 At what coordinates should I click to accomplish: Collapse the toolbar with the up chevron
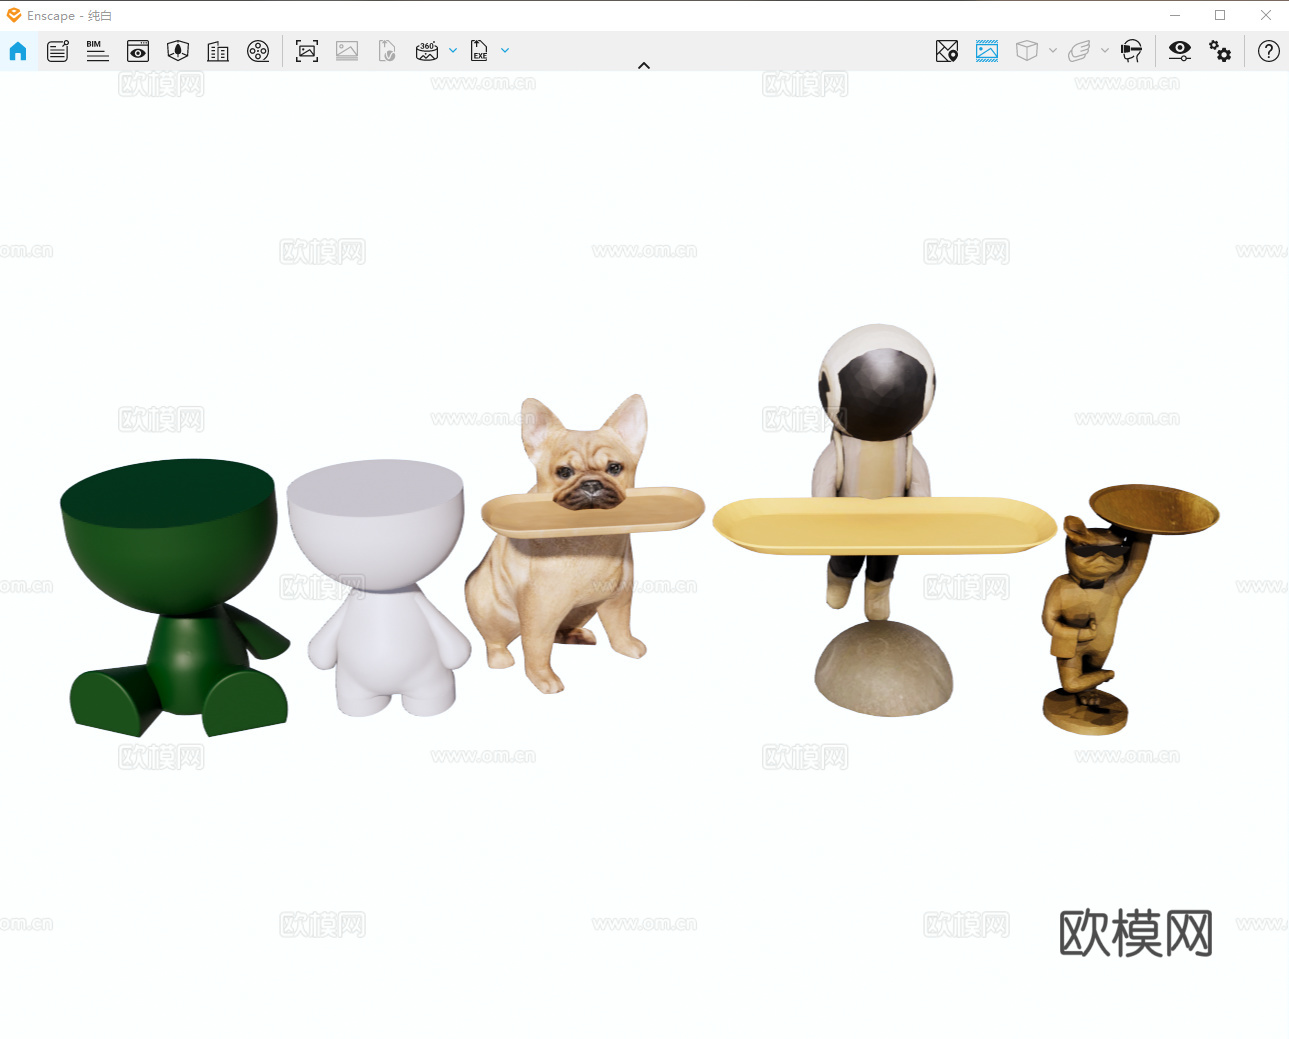point(644,66)
